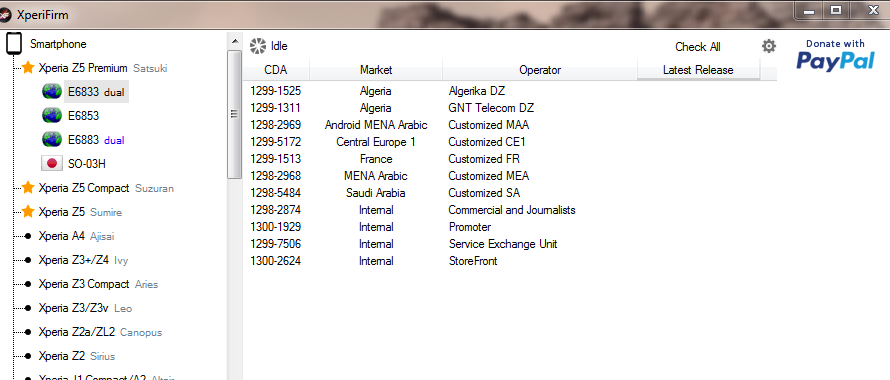Expand Xperia Z2 Sirius

coord(77,356)
